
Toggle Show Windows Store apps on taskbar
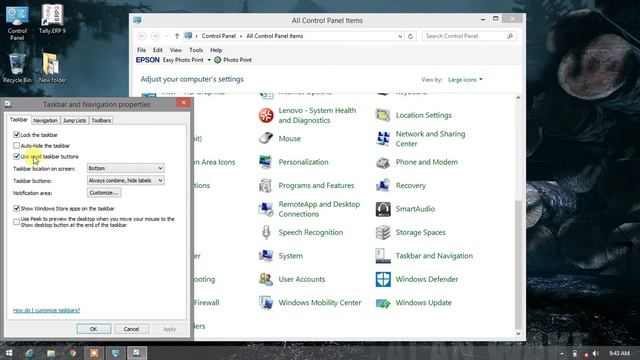(16, 208)
